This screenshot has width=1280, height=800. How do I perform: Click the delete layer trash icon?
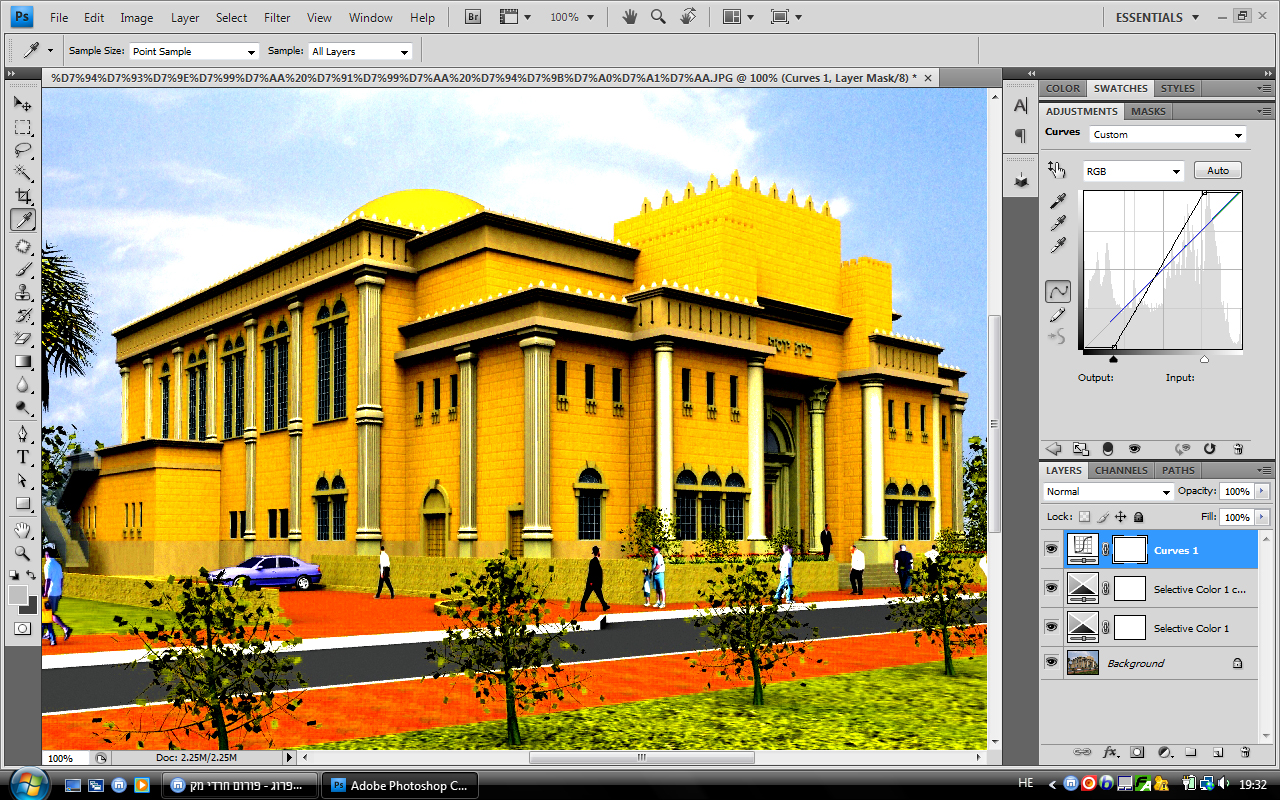pos(1245,751)
